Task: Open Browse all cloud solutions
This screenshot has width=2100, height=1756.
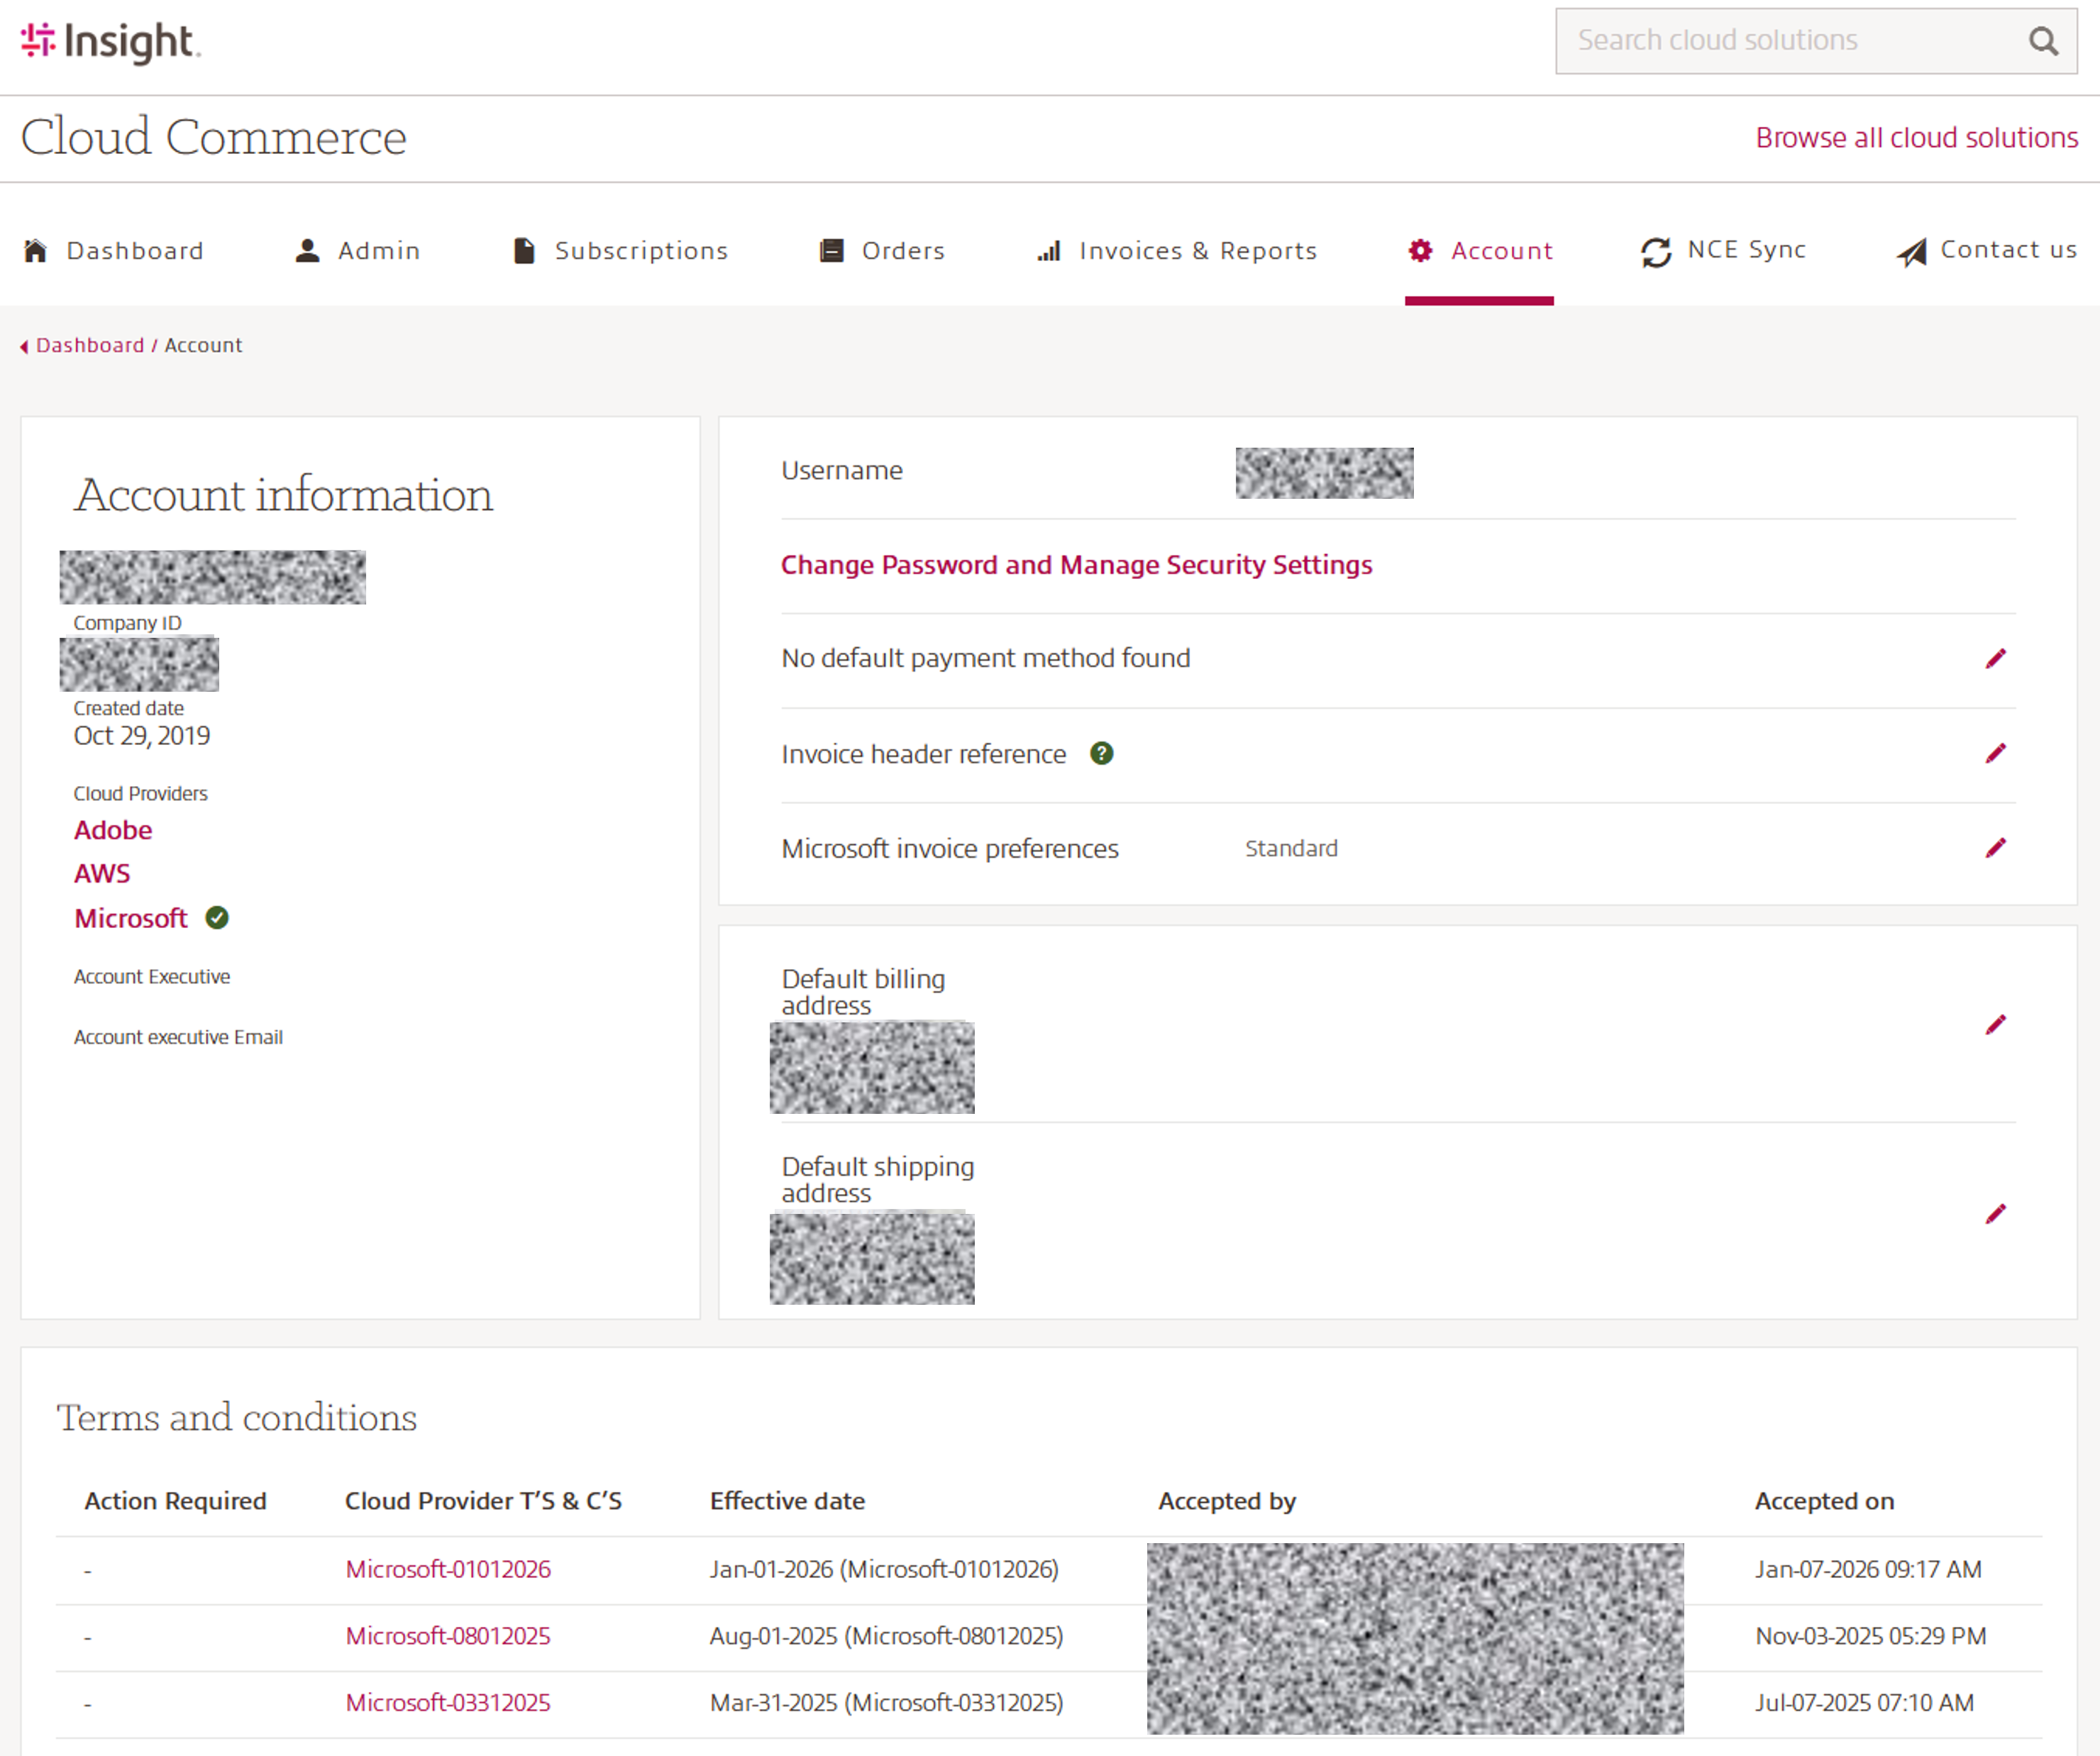Action: [1916, 137]
